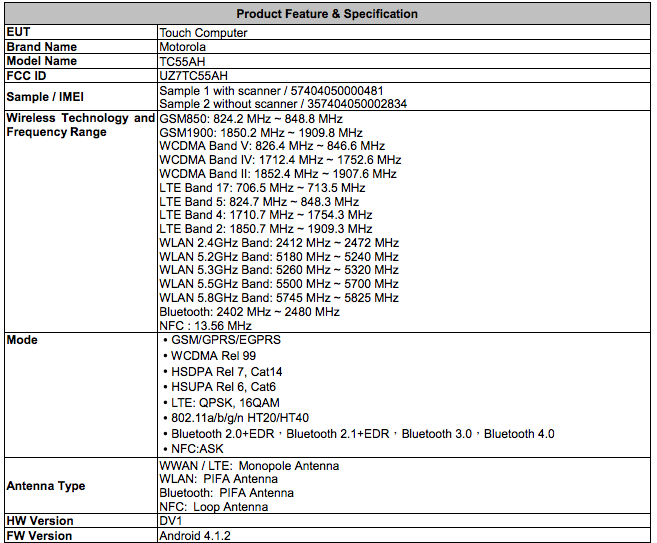
Task: Click the 802.11a/b/g/n HT20/HT40 bullet
Action: pos(241,418)
